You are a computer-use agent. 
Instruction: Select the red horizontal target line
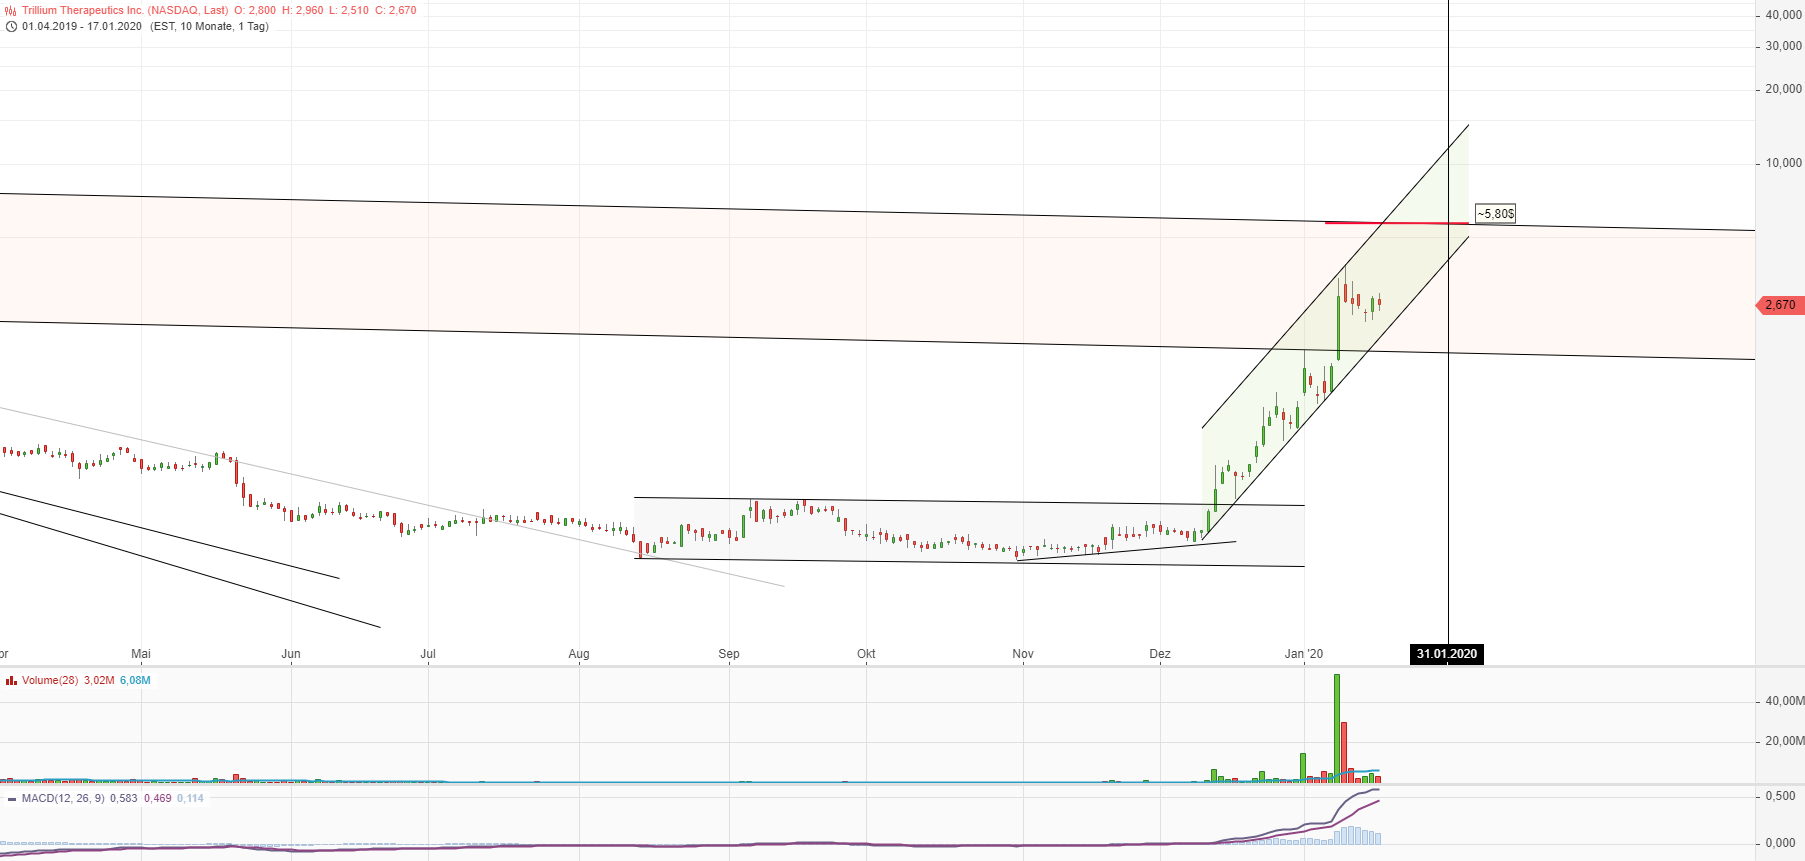[x=1395, y=223]
